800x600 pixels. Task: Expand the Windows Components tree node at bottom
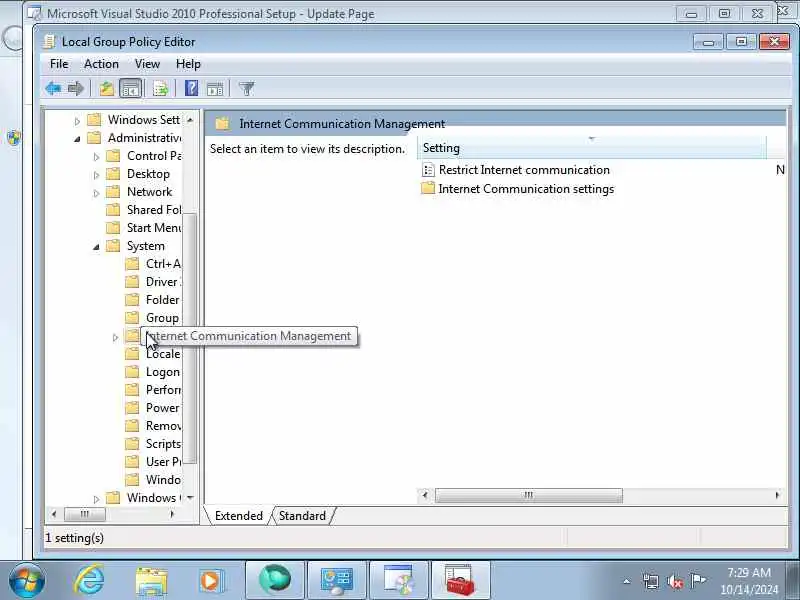point(96,498)
